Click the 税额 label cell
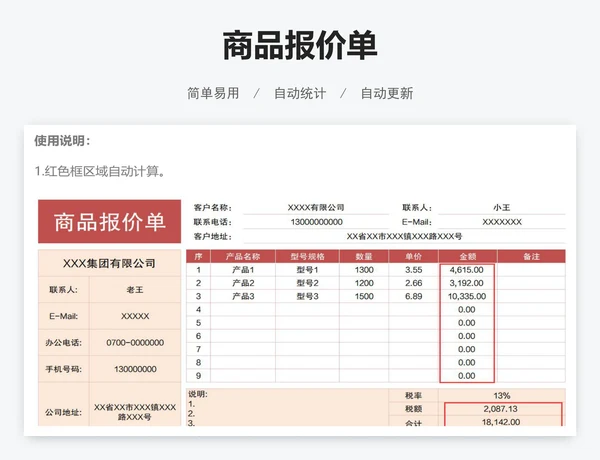The width and height of the screenshot is (600, 460). coord(413,409)
